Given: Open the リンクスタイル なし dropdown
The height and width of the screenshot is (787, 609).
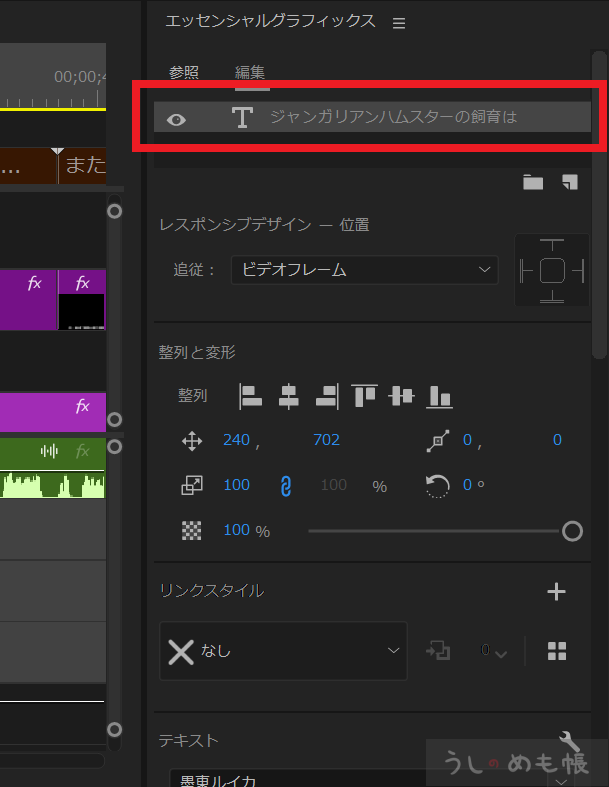Looking at the screenshot, I should [x=283, y=651].
